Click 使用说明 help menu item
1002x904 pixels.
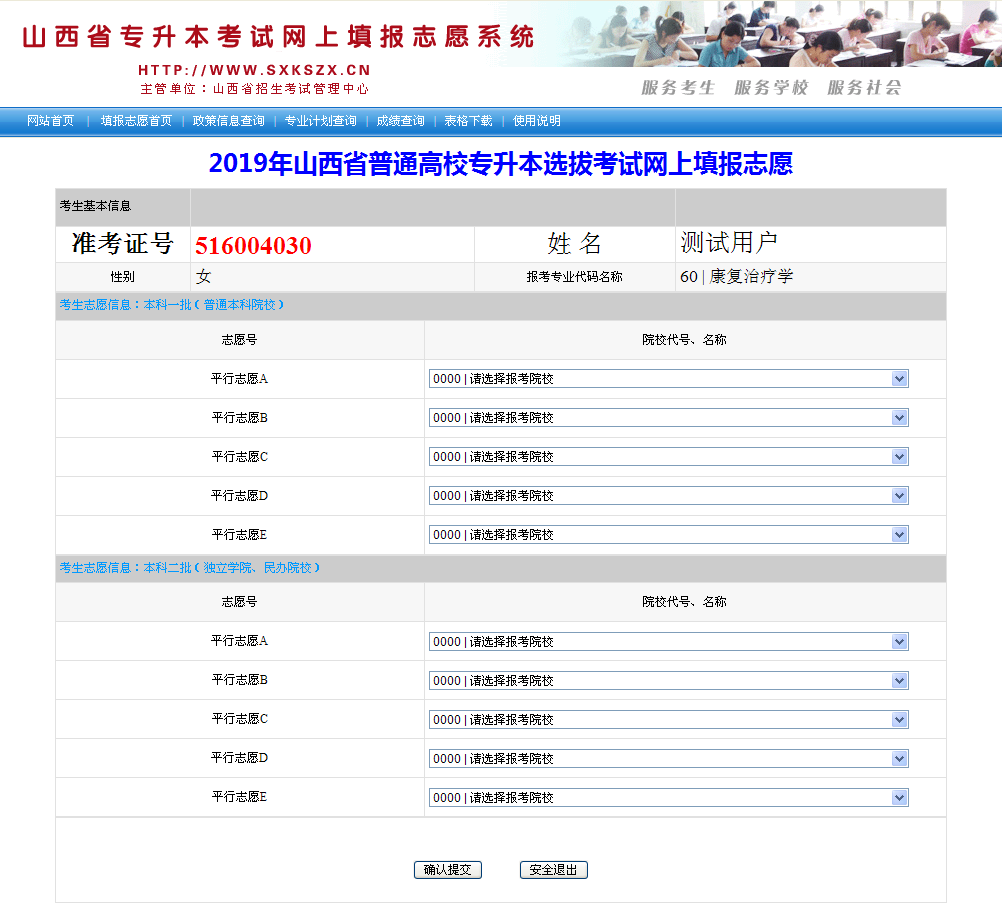(537, 121)
